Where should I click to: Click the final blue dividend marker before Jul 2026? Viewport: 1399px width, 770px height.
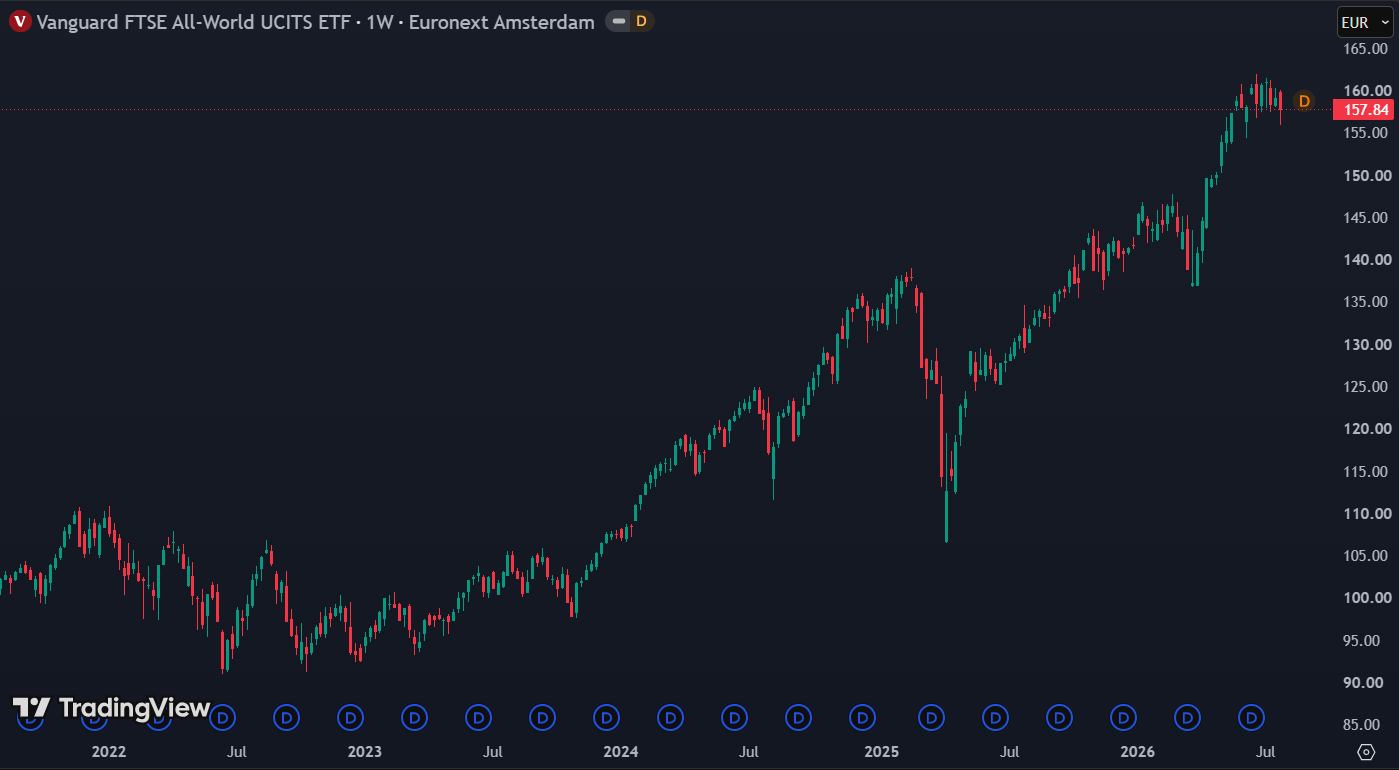pos(1252,717)
